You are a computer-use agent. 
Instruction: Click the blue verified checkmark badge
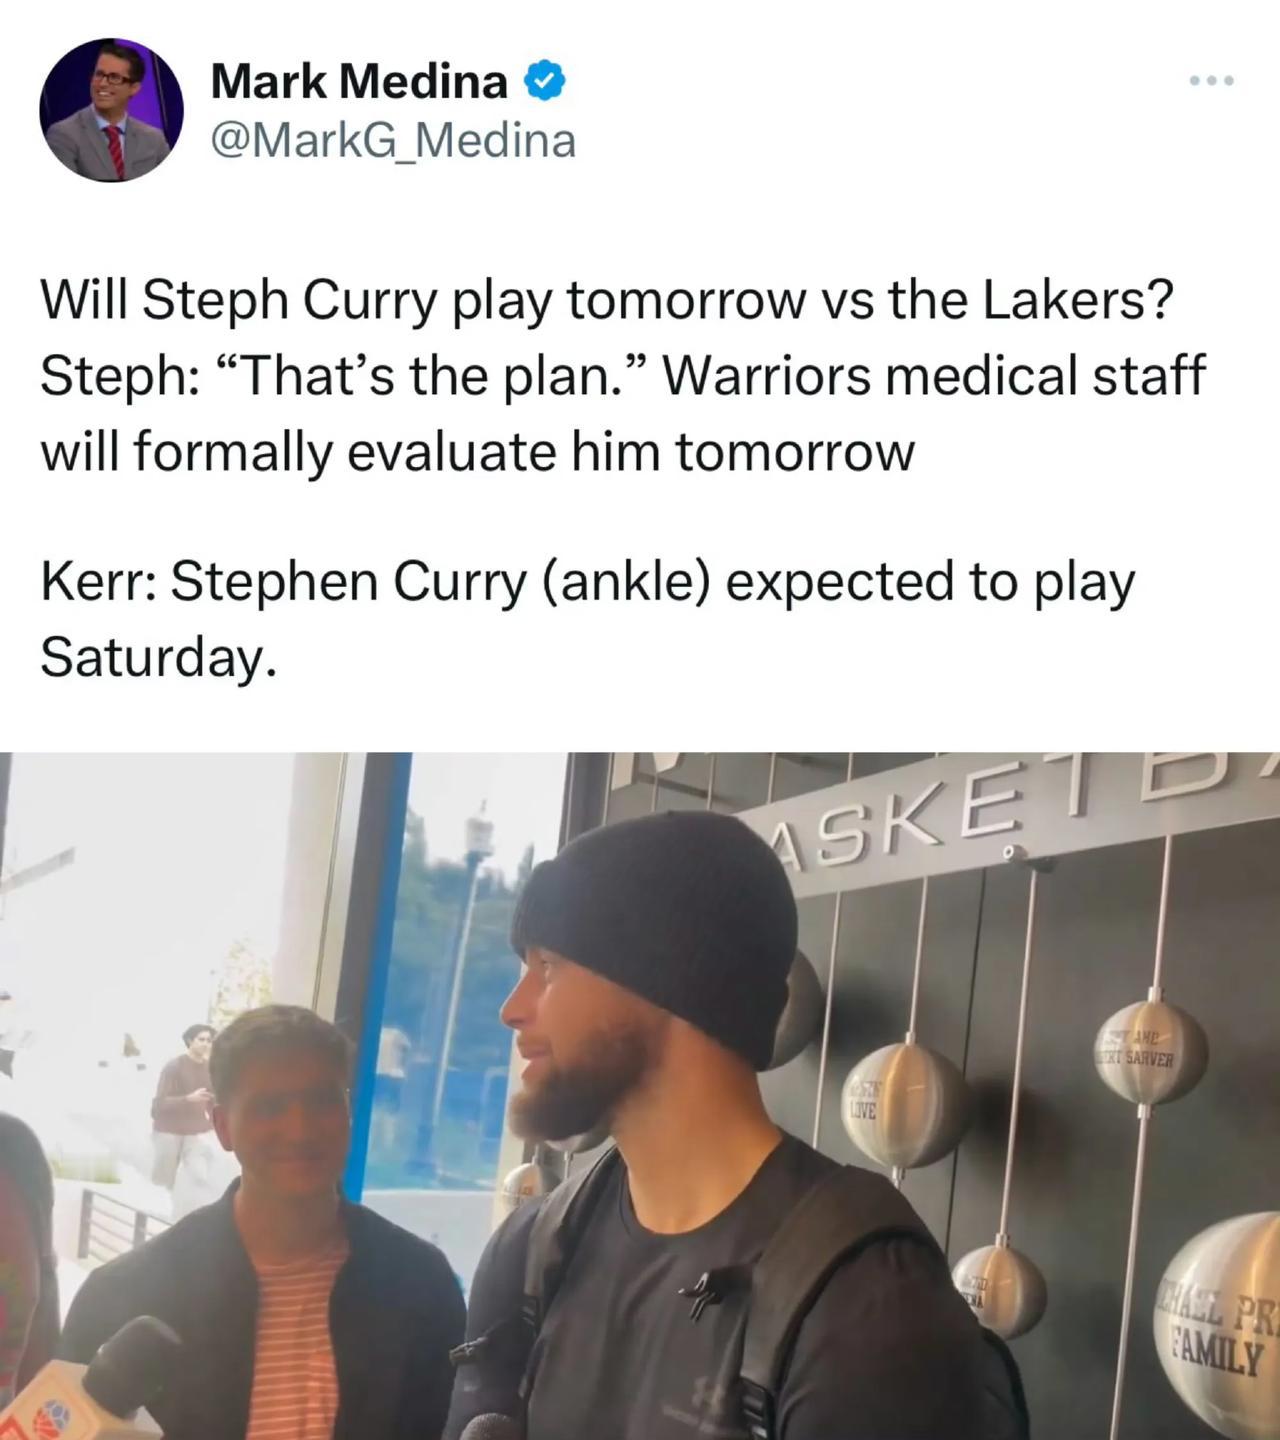click(546, 82)
